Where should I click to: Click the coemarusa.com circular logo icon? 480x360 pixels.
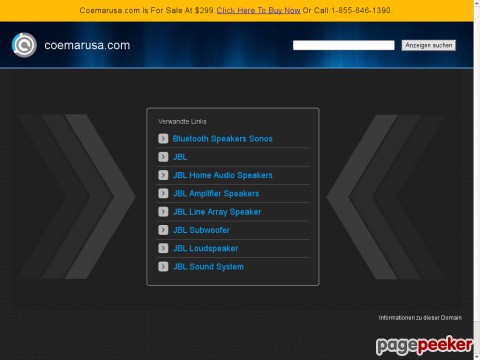pos(24,45)
